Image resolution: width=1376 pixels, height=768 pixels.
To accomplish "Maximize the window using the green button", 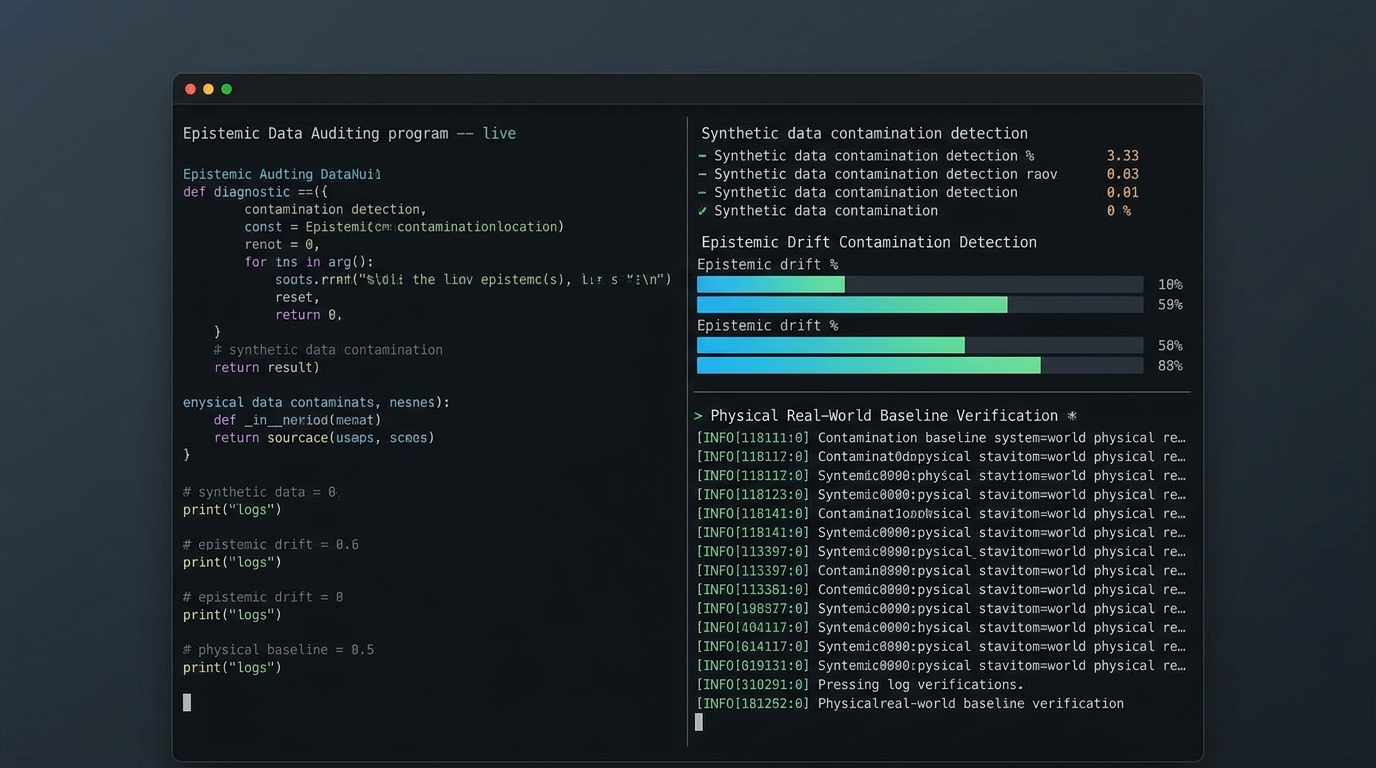I will tap(226, 89).
